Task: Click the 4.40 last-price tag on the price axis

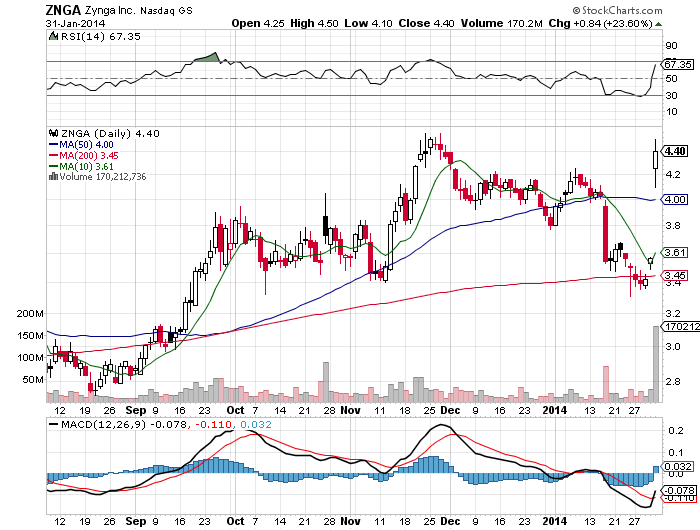Action: click(x=675, y=151)
